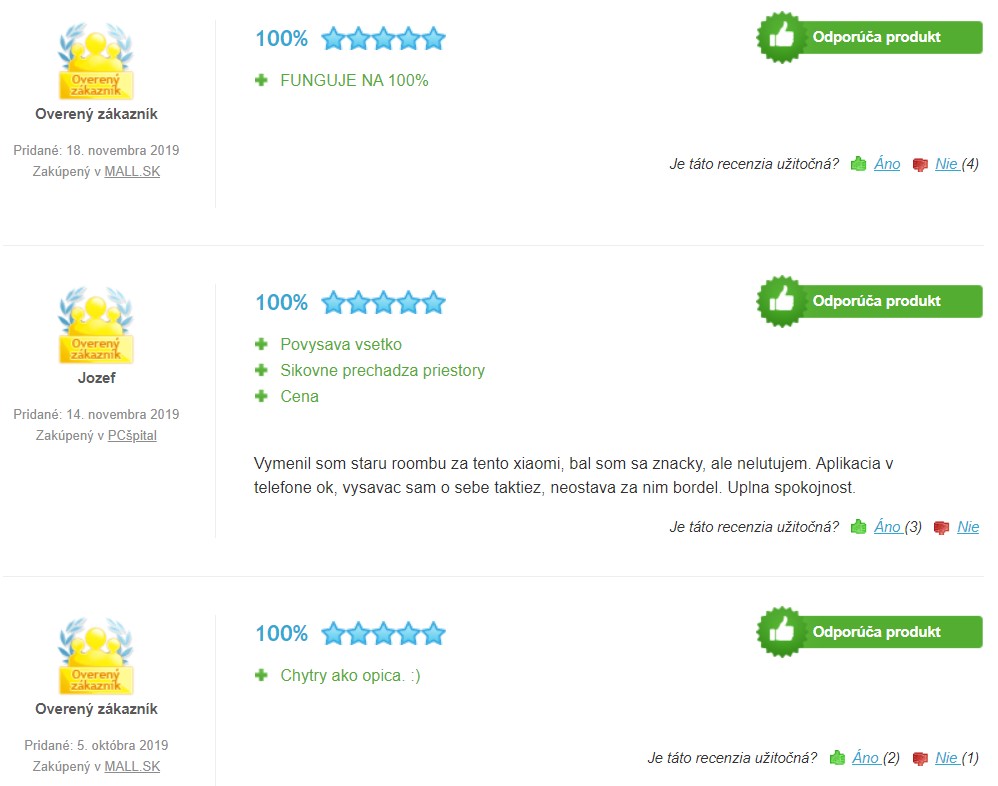Vote Nie (1) on the last review
This screenshot has width=998, height=786.
957,757
